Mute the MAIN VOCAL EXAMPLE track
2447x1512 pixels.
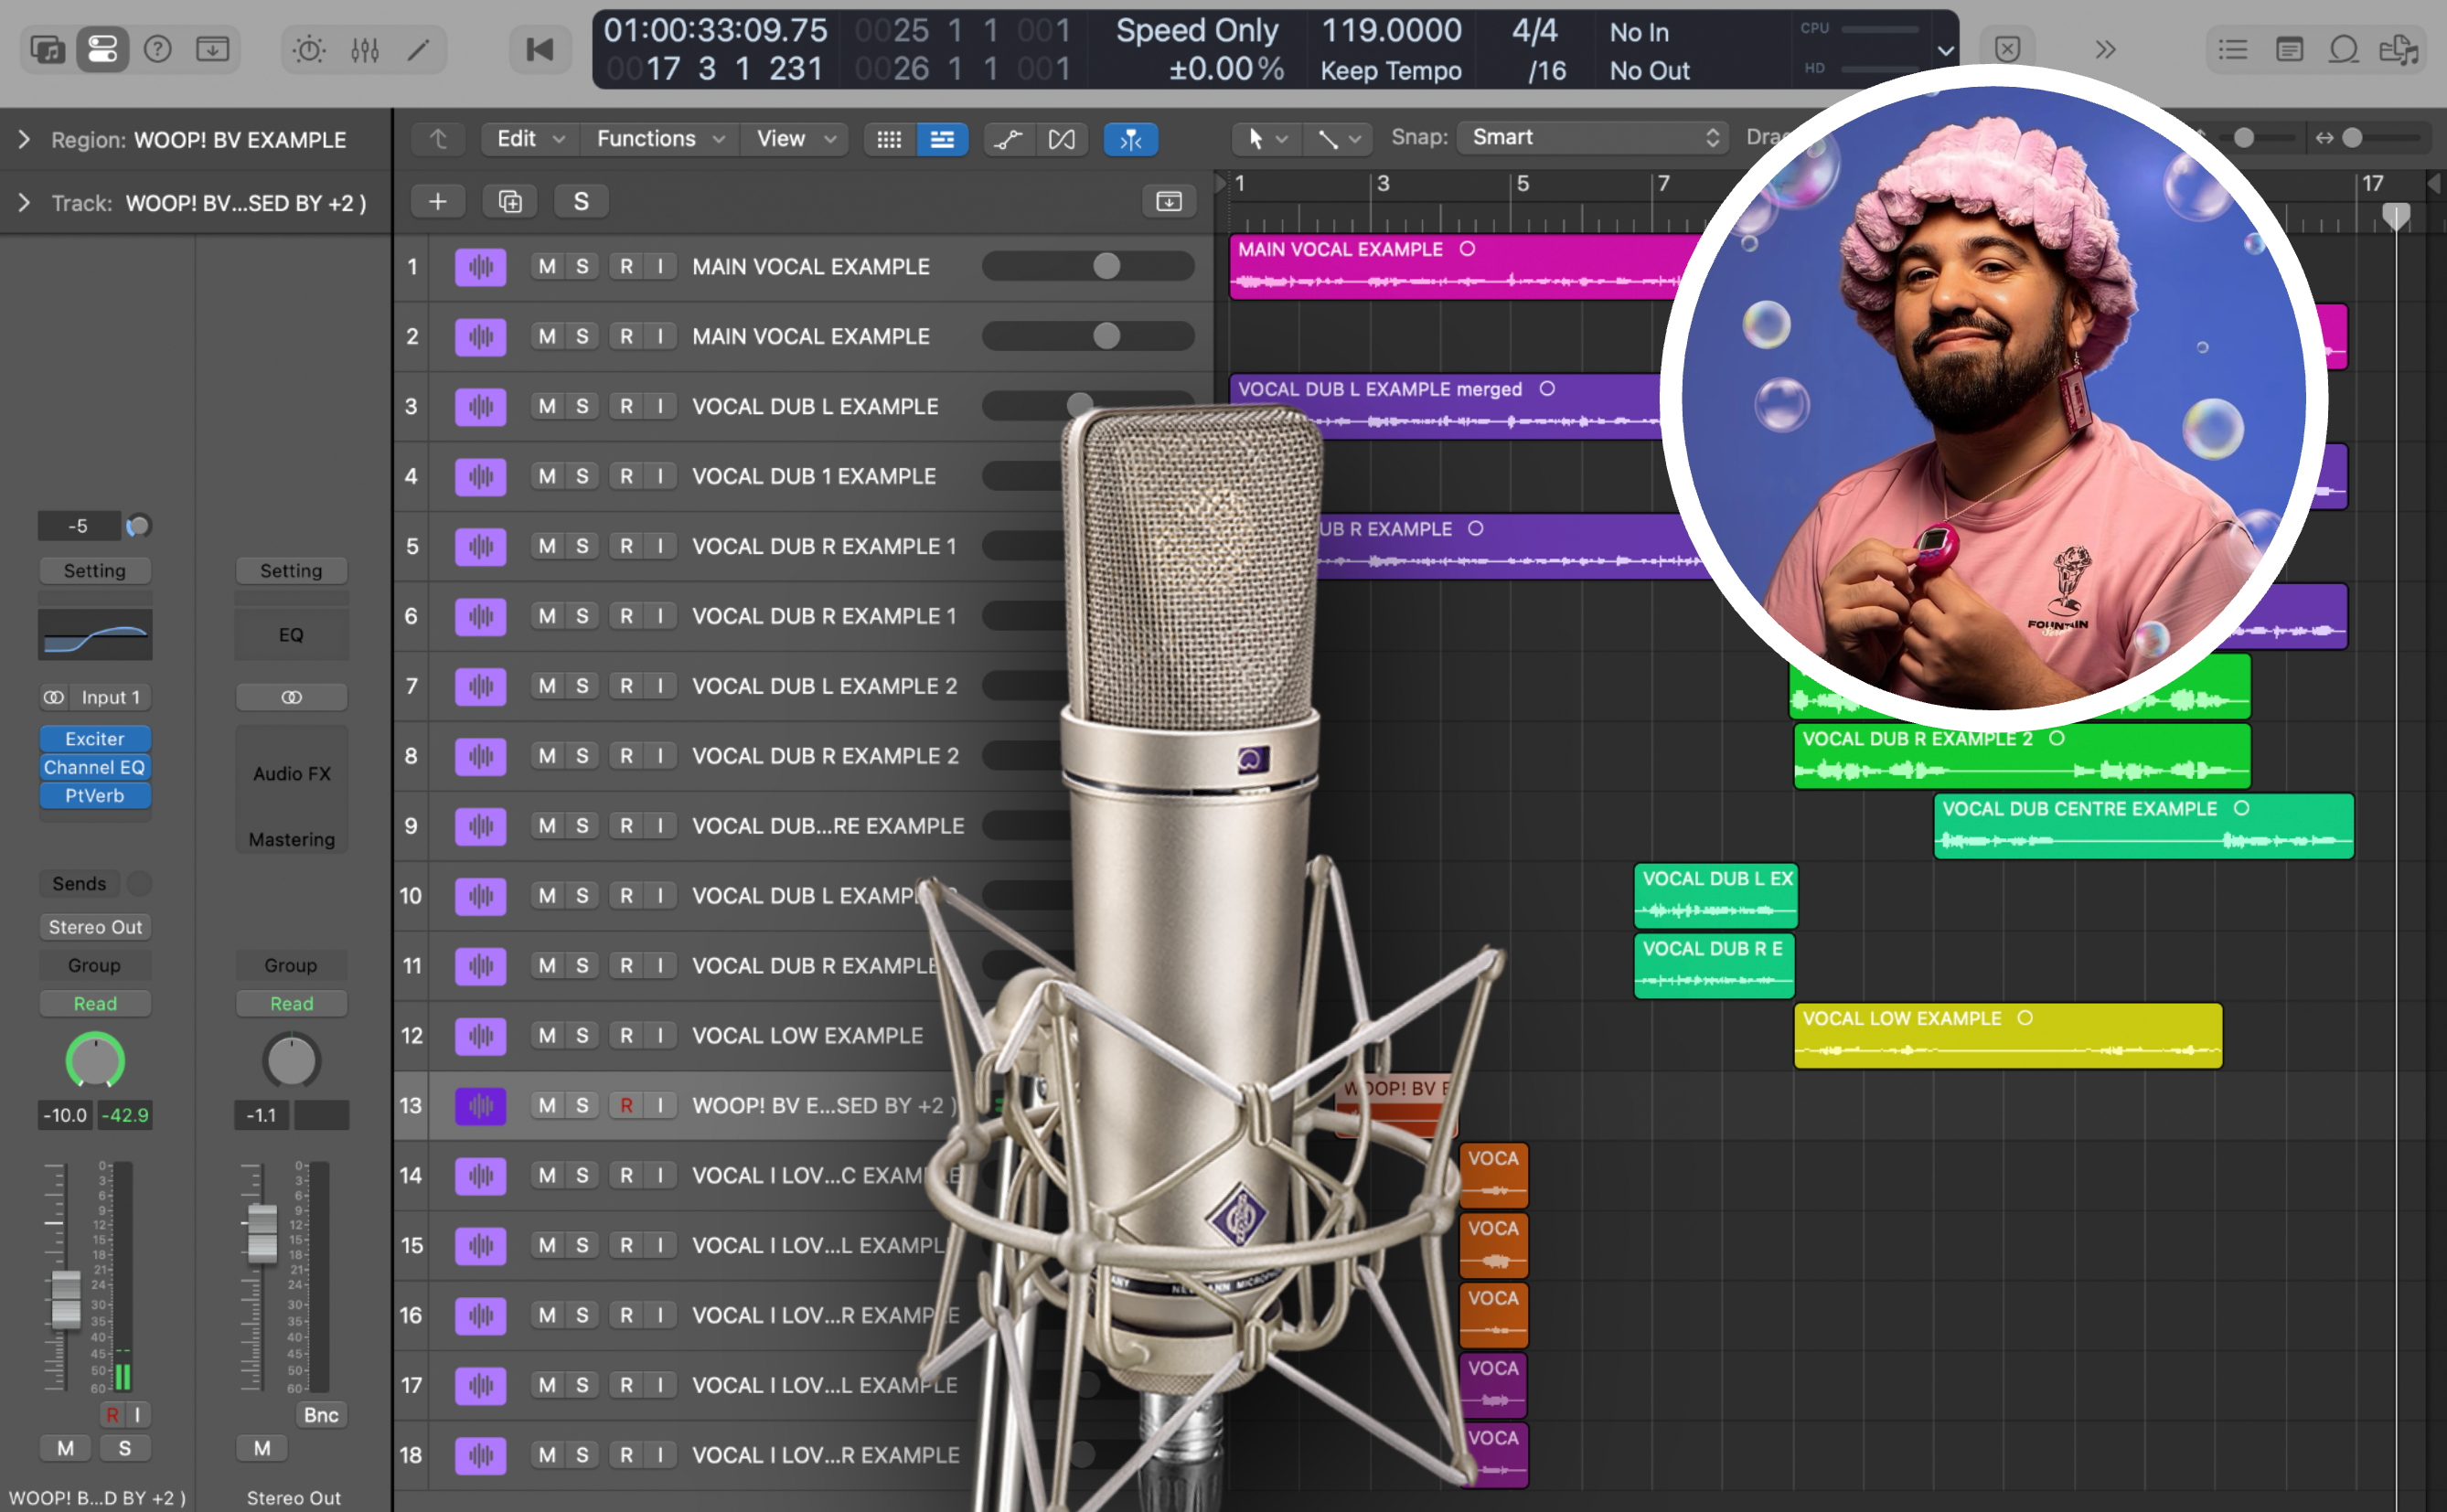click(x=546, y=266)
